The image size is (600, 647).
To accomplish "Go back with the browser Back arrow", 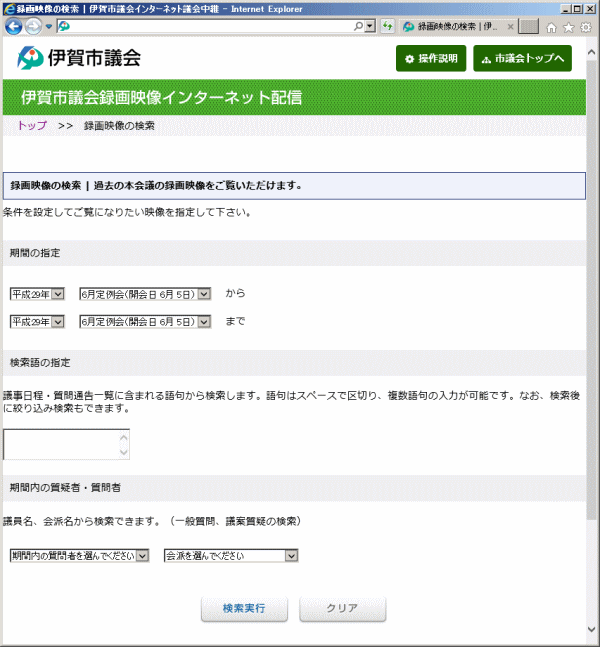I will 13,27.
